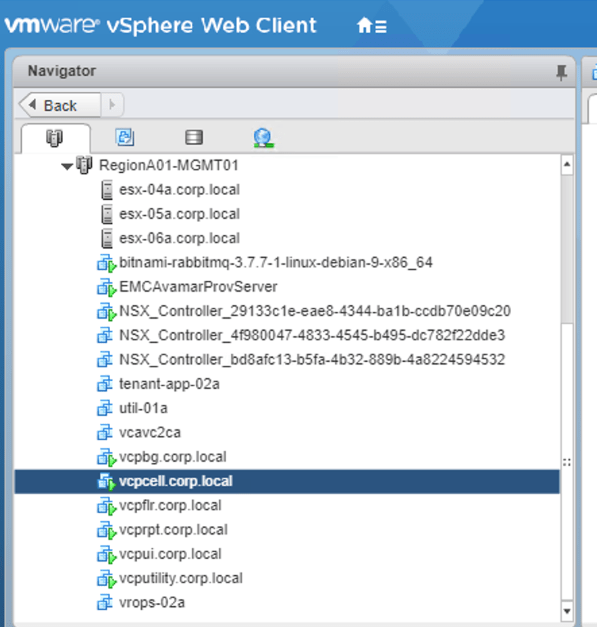Image resolution: width=597 pixels, height=627 pixels.
Task: Select util-01a VM
Action: (x=143, y=408)
